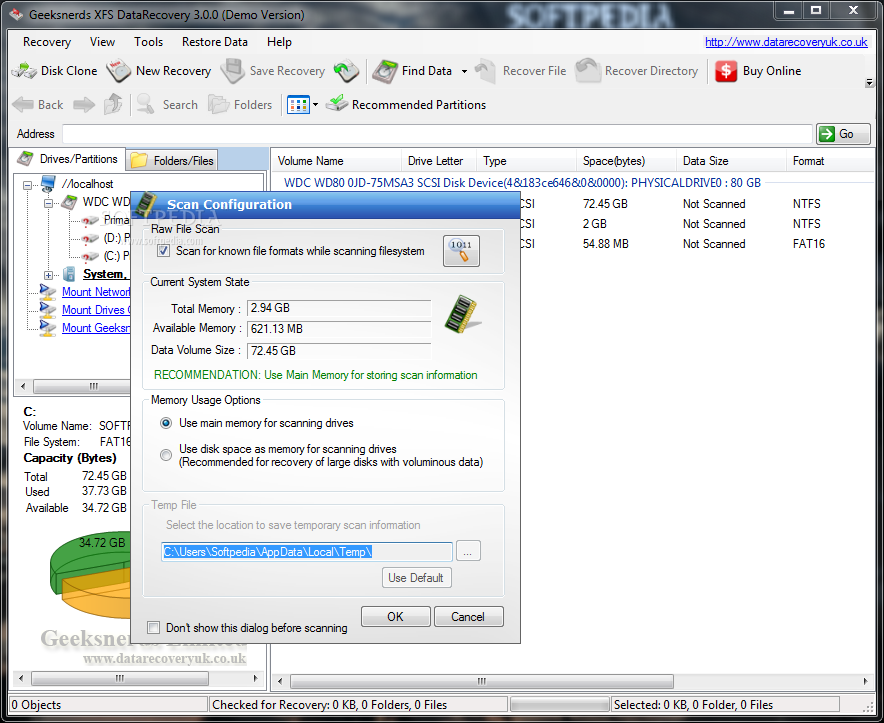884x723 pixels.
Task: Click the temp file path text field
Action: [x=307, y=552]
